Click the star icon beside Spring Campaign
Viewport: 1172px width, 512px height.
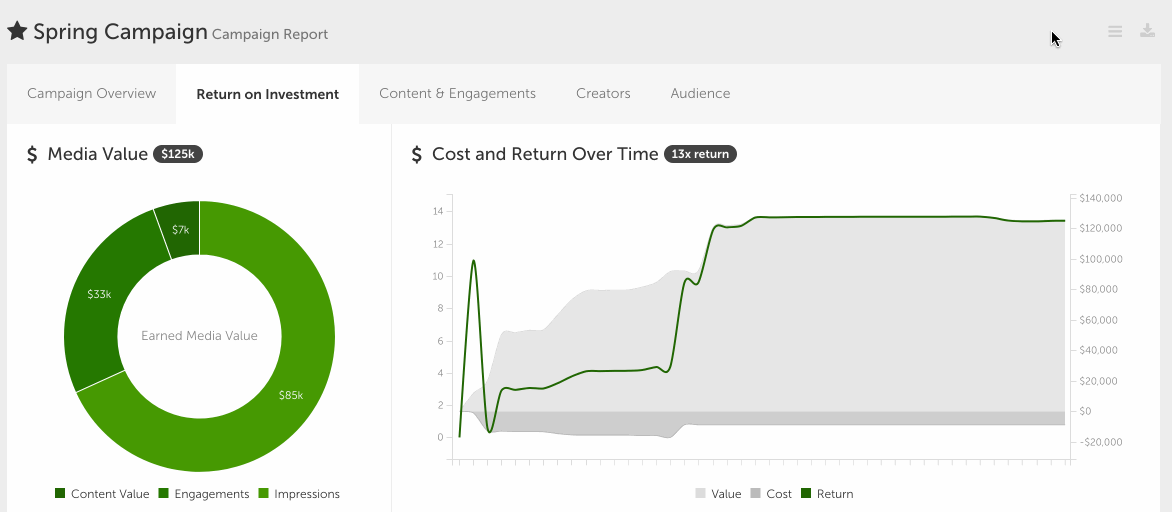17,31
